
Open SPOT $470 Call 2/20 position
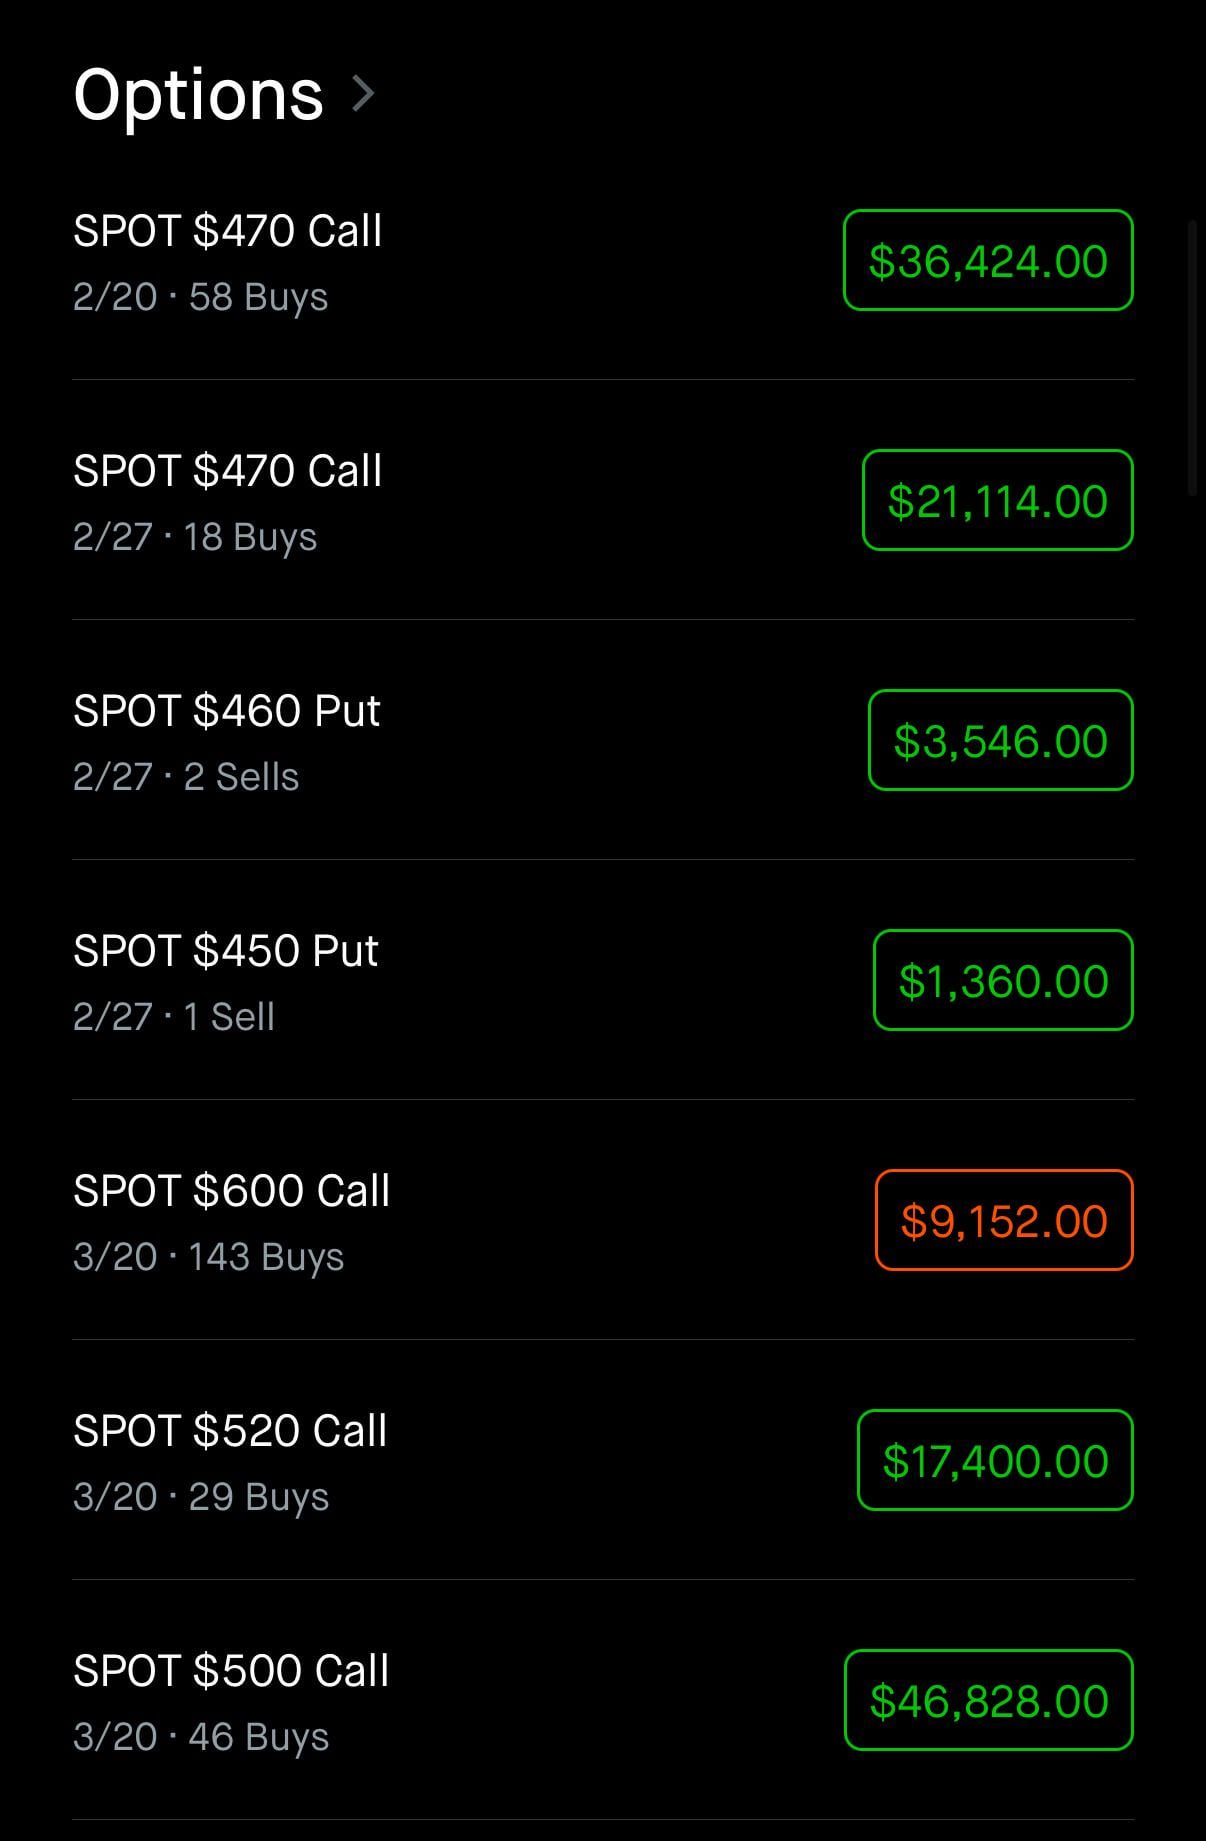click(228, 232)
